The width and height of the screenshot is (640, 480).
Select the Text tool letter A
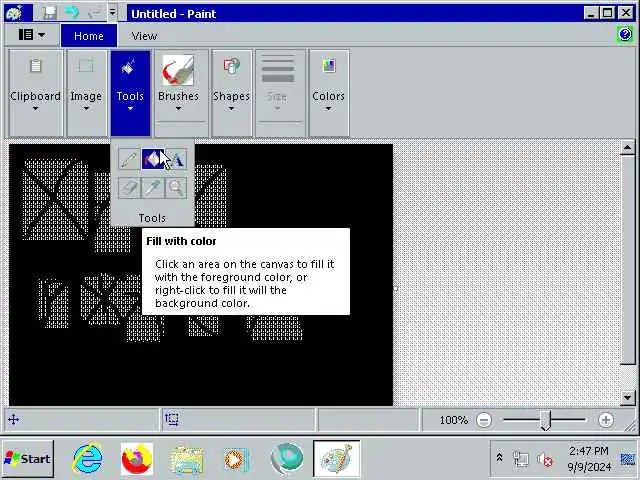point(176,159)
